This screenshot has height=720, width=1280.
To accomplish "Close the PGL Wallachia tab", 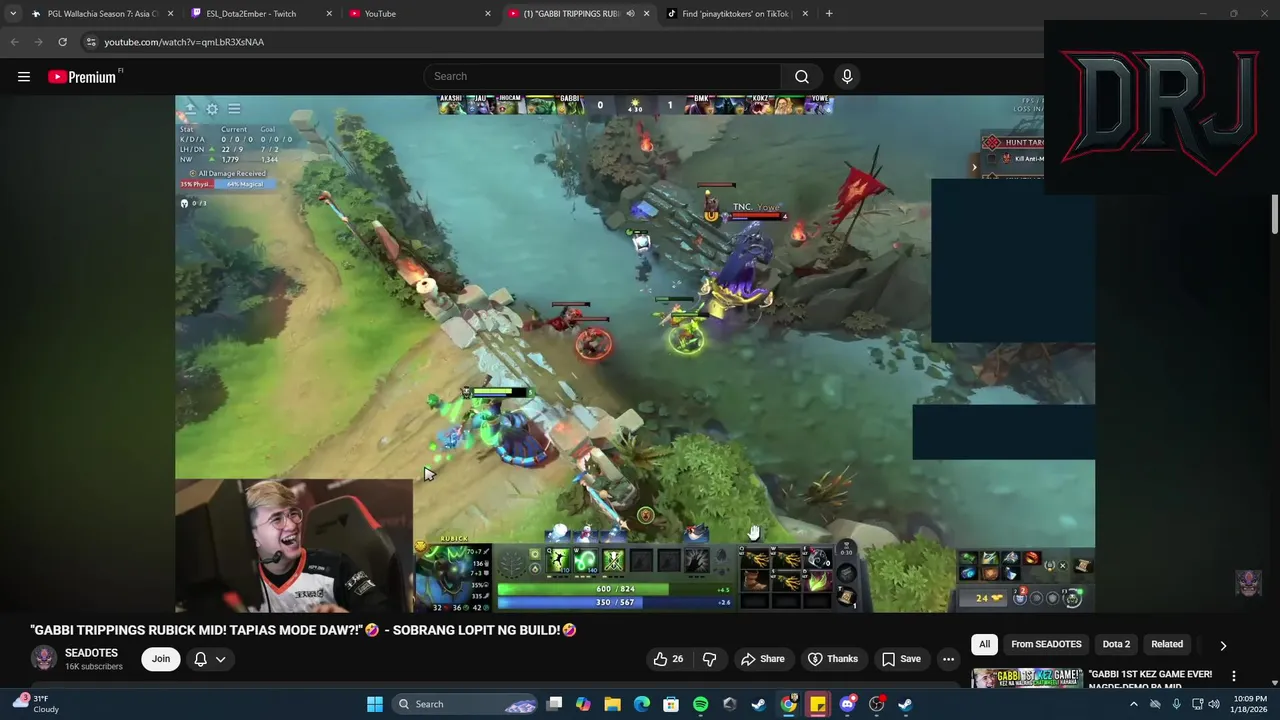I will click(x=170, y=14).
